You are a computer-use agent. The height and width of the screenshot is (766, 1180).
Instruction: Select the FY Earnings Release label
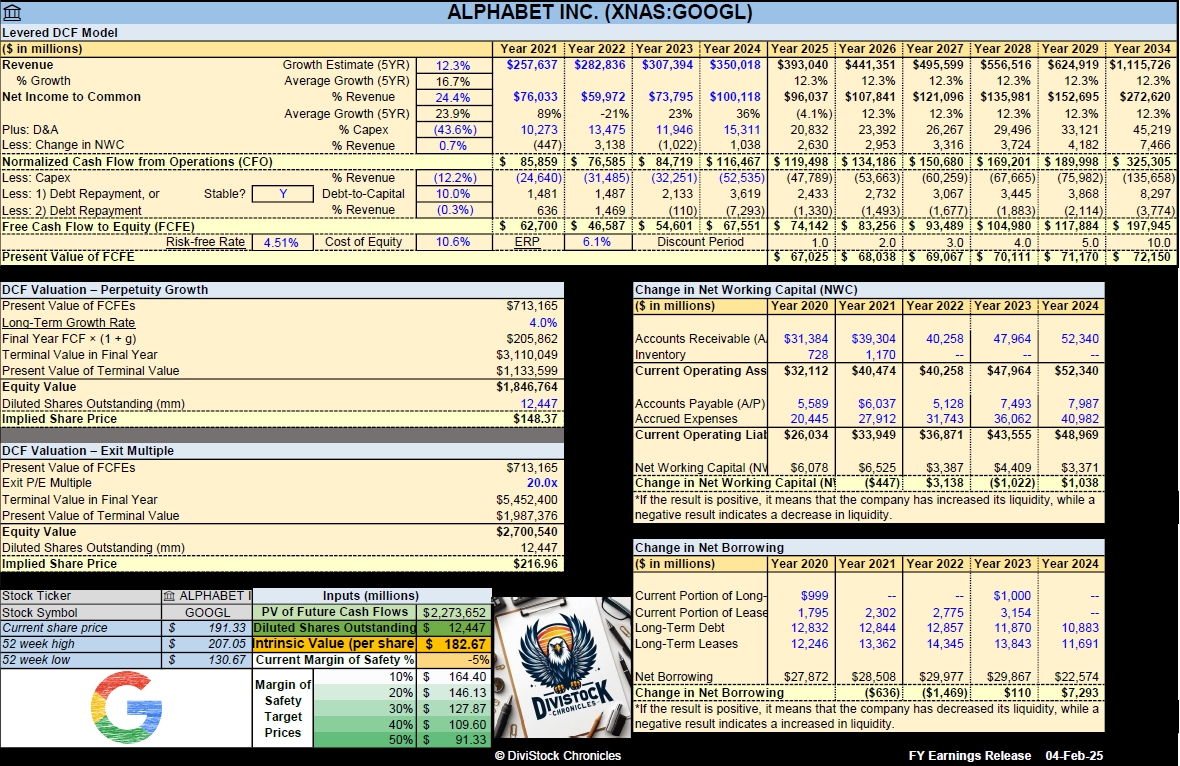[x=969, y=755]
